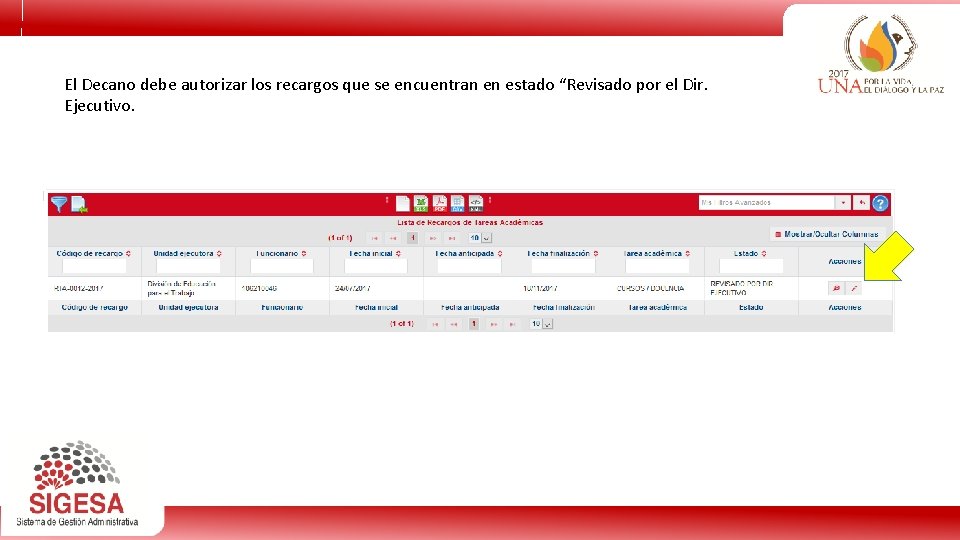960x540 pixels.
Task: Click the Fecha anticipada filter field
Action: (x=469, y=266)
